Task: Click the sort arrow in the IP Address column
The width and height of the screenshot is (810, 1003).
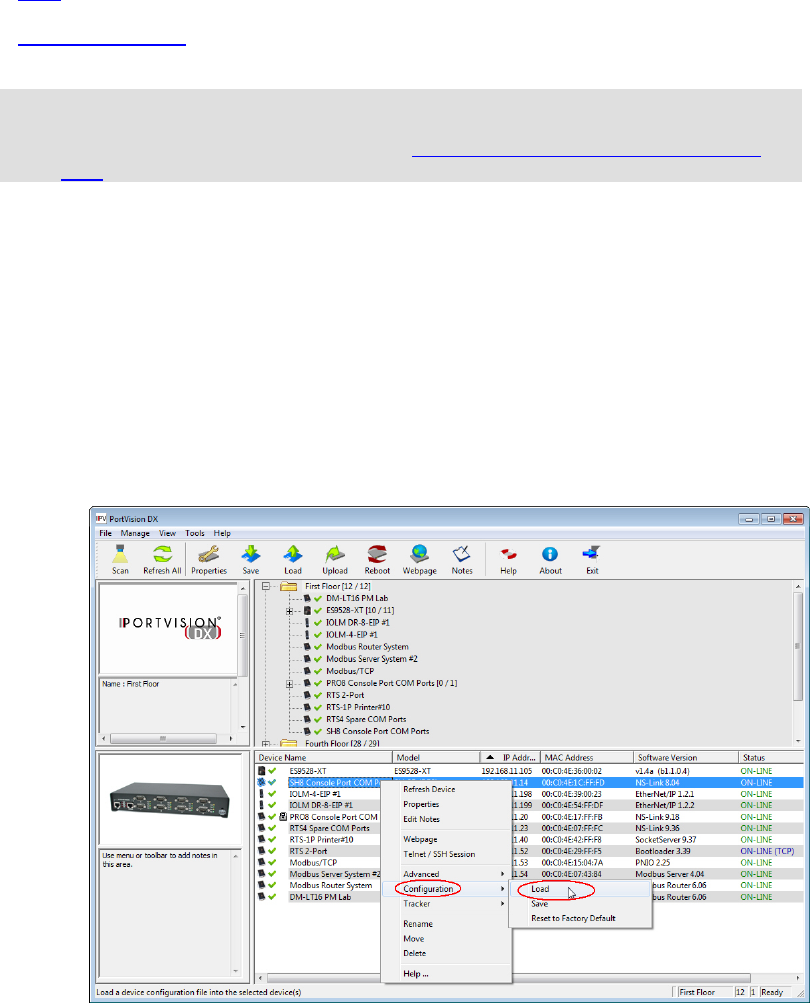Action: (490, 757)
